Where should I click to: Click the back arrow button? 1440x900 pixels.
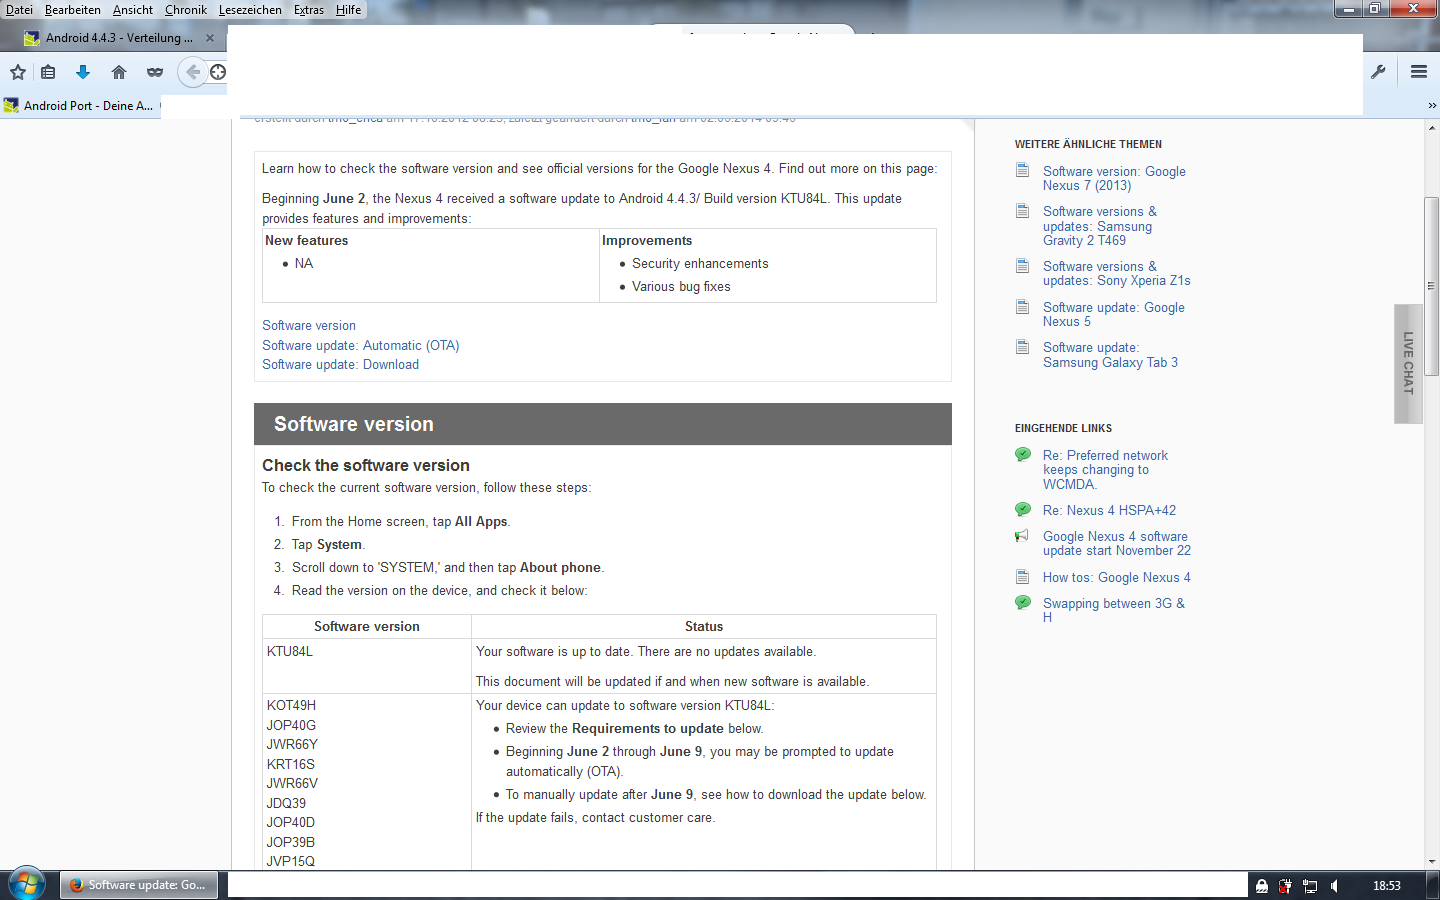[x=193, y=72]
